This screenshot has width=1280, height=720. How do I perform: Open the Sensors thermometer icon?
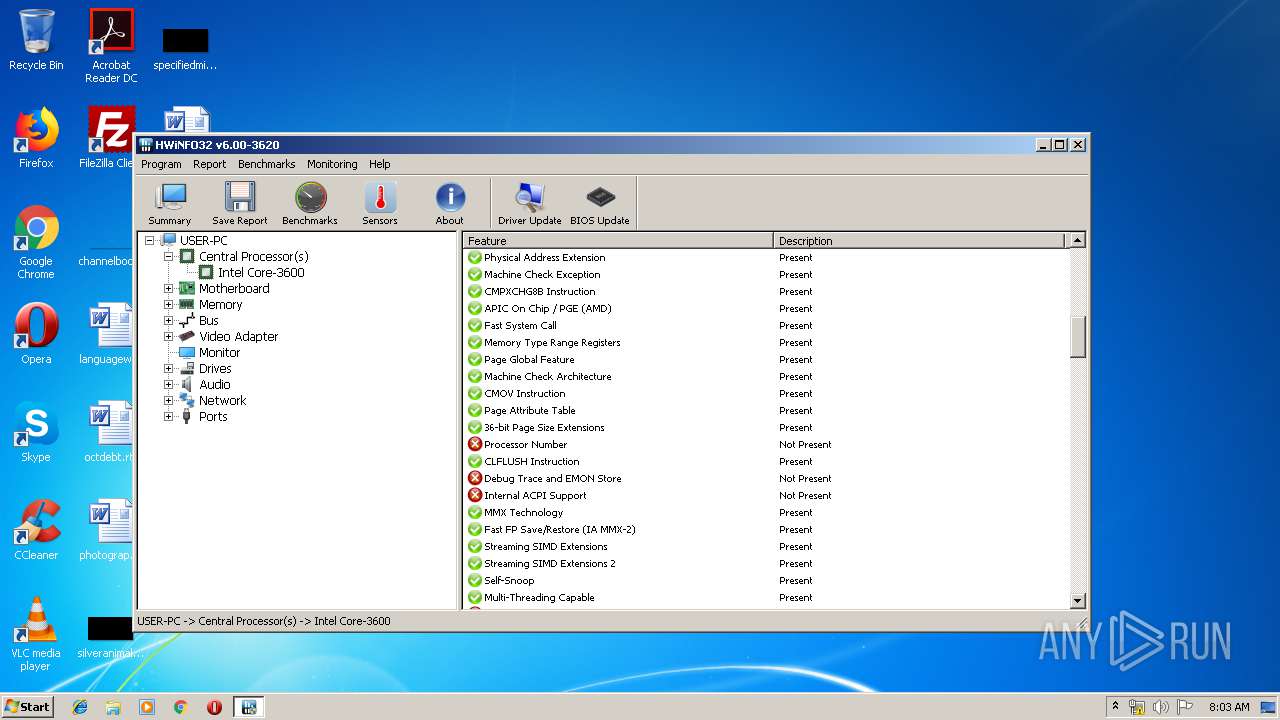(380, 204)
